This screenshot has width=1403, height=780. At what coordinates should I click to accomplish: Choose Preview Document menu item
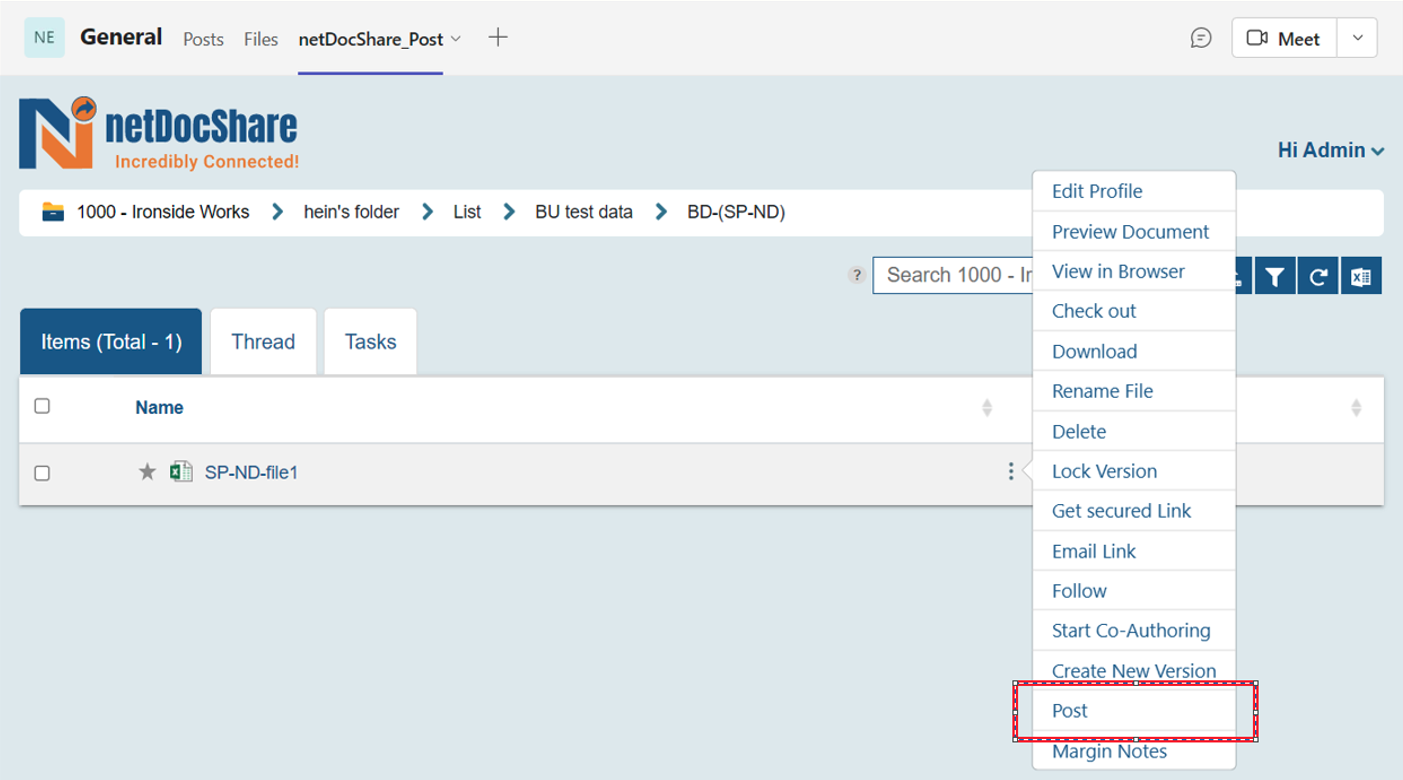(x=1134, y=231)
